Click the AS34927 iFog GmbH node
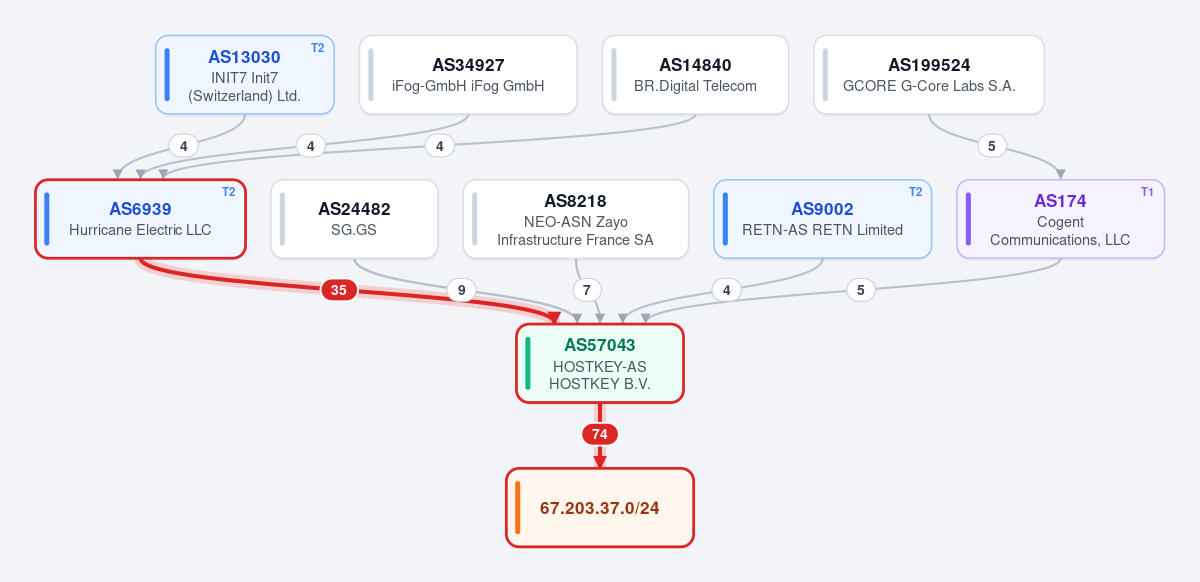The image size is (1200, 582). click(468, 75)
